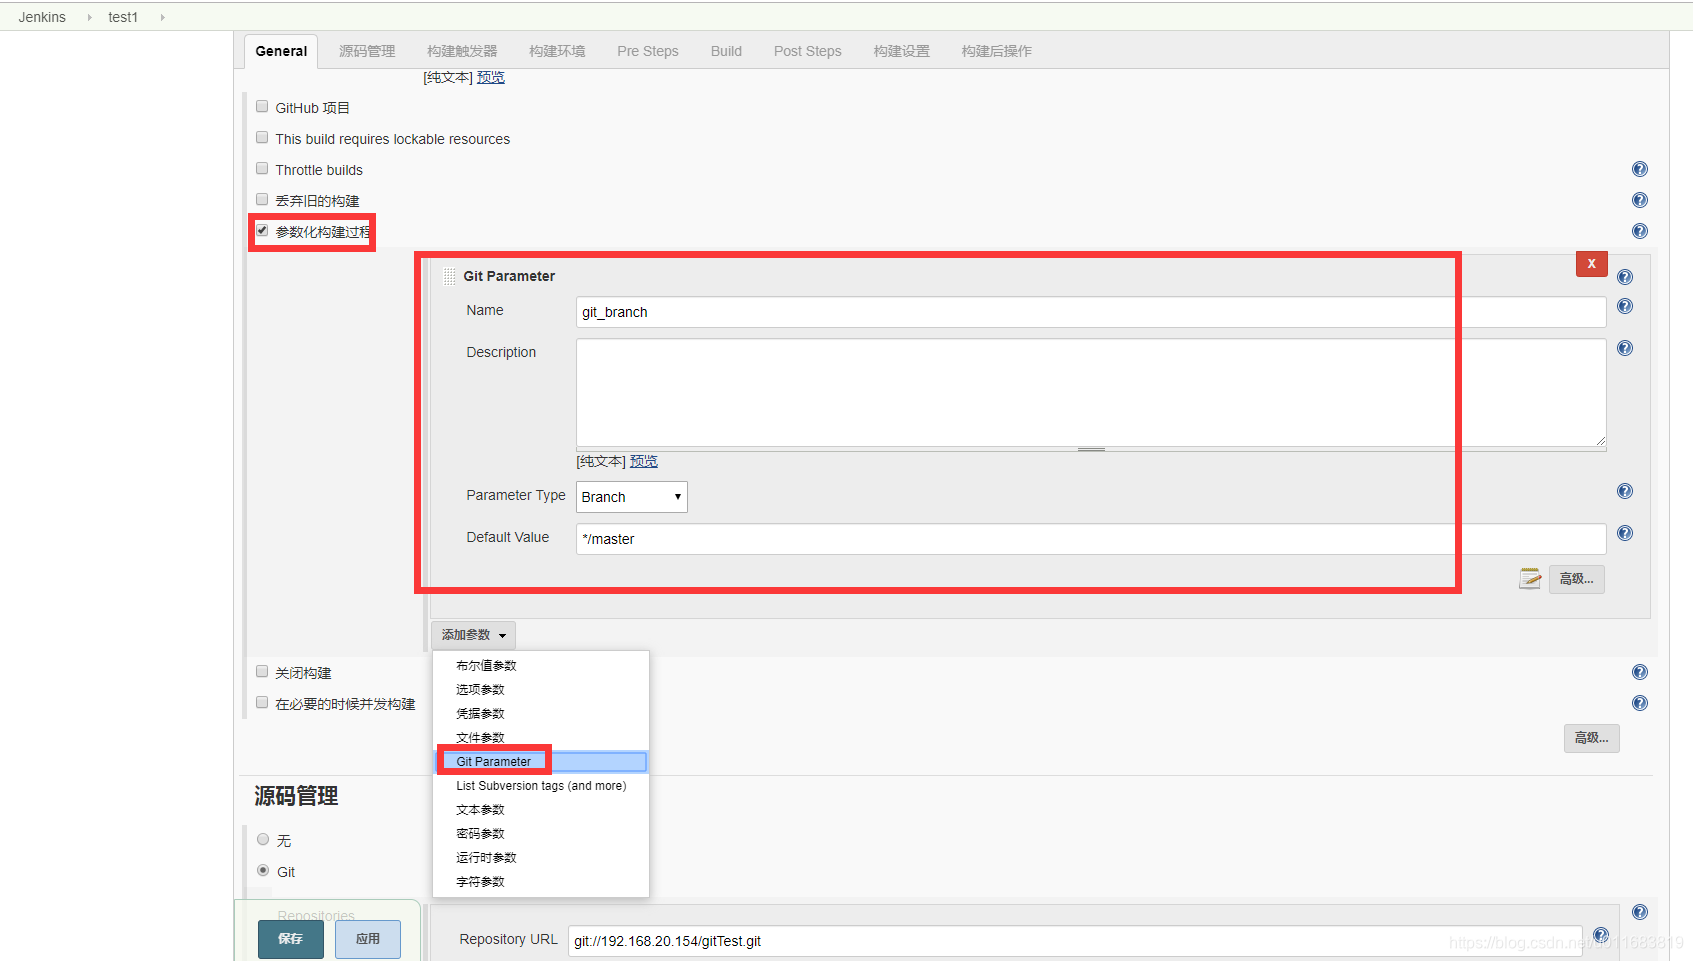Enable Throttle builds checkbox

[x=262, y=168]
